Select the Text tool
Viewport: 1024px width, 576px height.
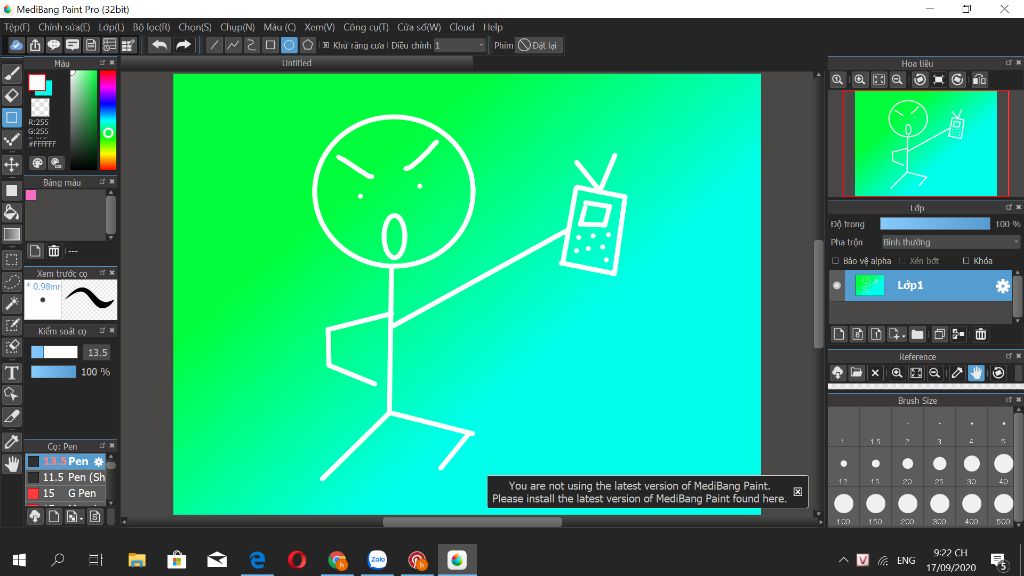pos(12,373)
